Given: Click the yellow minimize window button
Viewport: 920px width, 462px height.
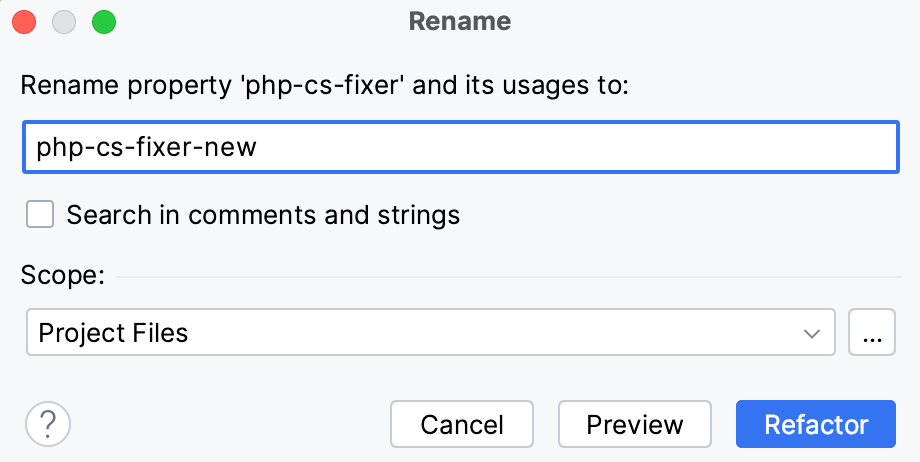Looking at the screenshot, I should coord(64,21).
